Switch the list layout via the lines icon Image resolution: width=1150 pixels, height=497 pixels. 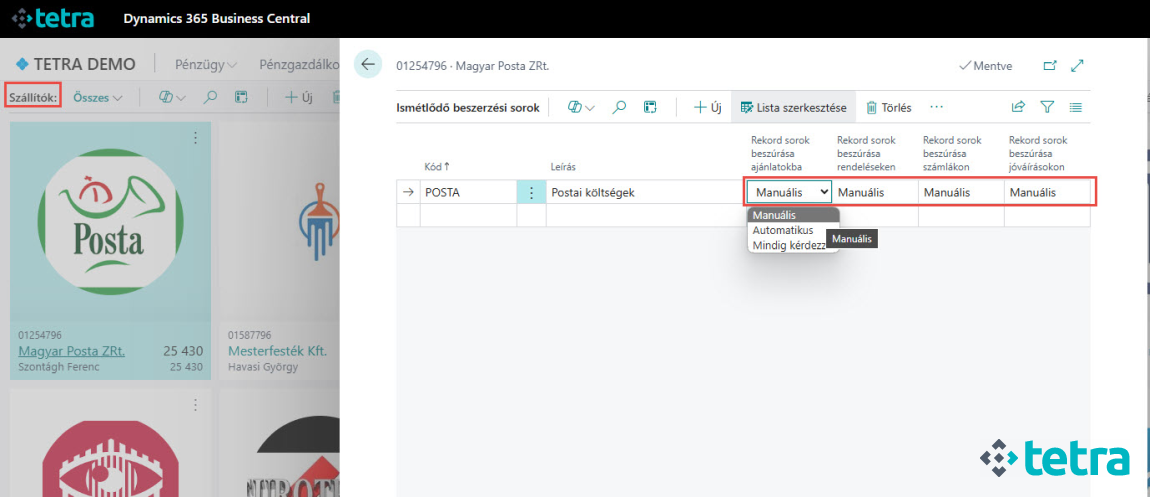click(1076, 107)
